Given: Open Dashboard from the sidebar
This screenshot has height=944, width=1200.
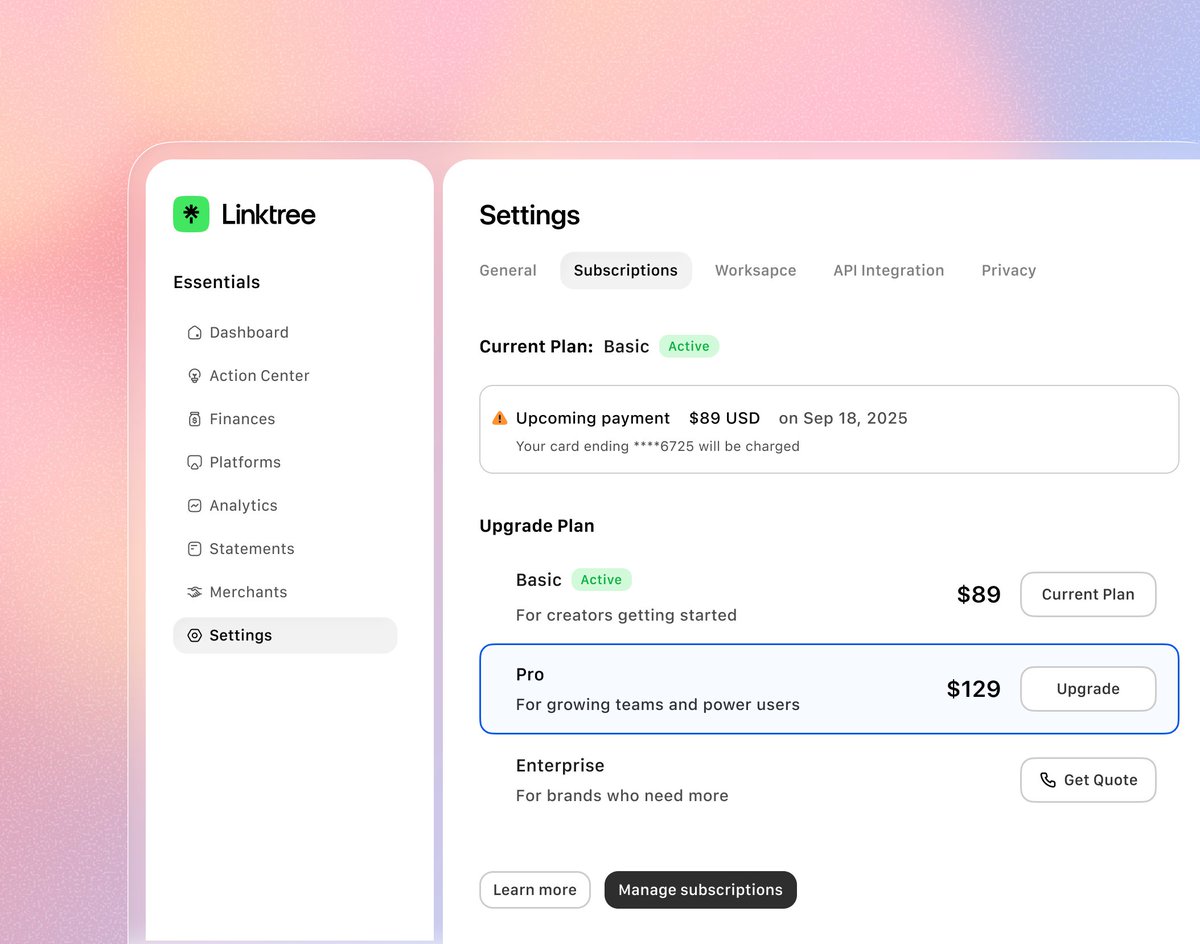Looking at the screenshot, I should [285, 332].
